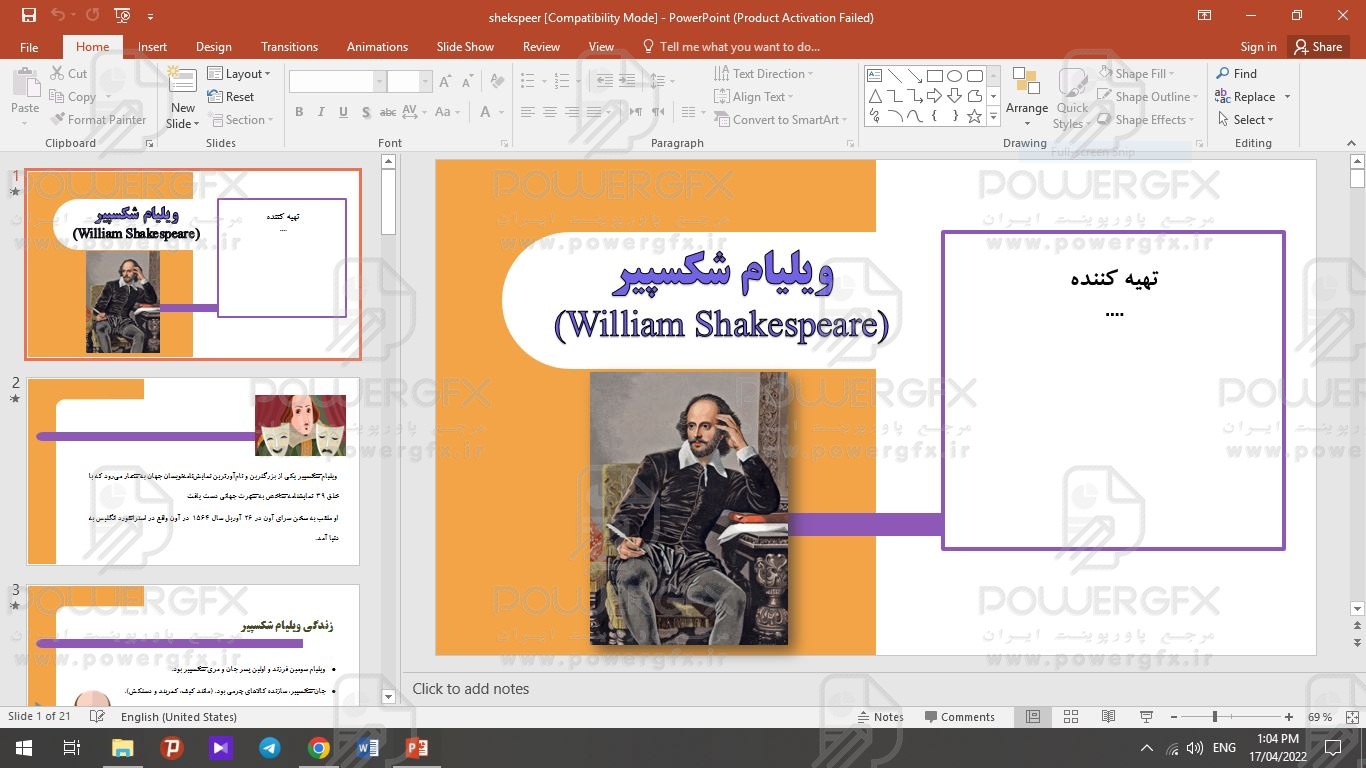The height and width of the screenshot is (768, 1366).
Task: Toggle Bold formatting
Action: tap(298, 112)
